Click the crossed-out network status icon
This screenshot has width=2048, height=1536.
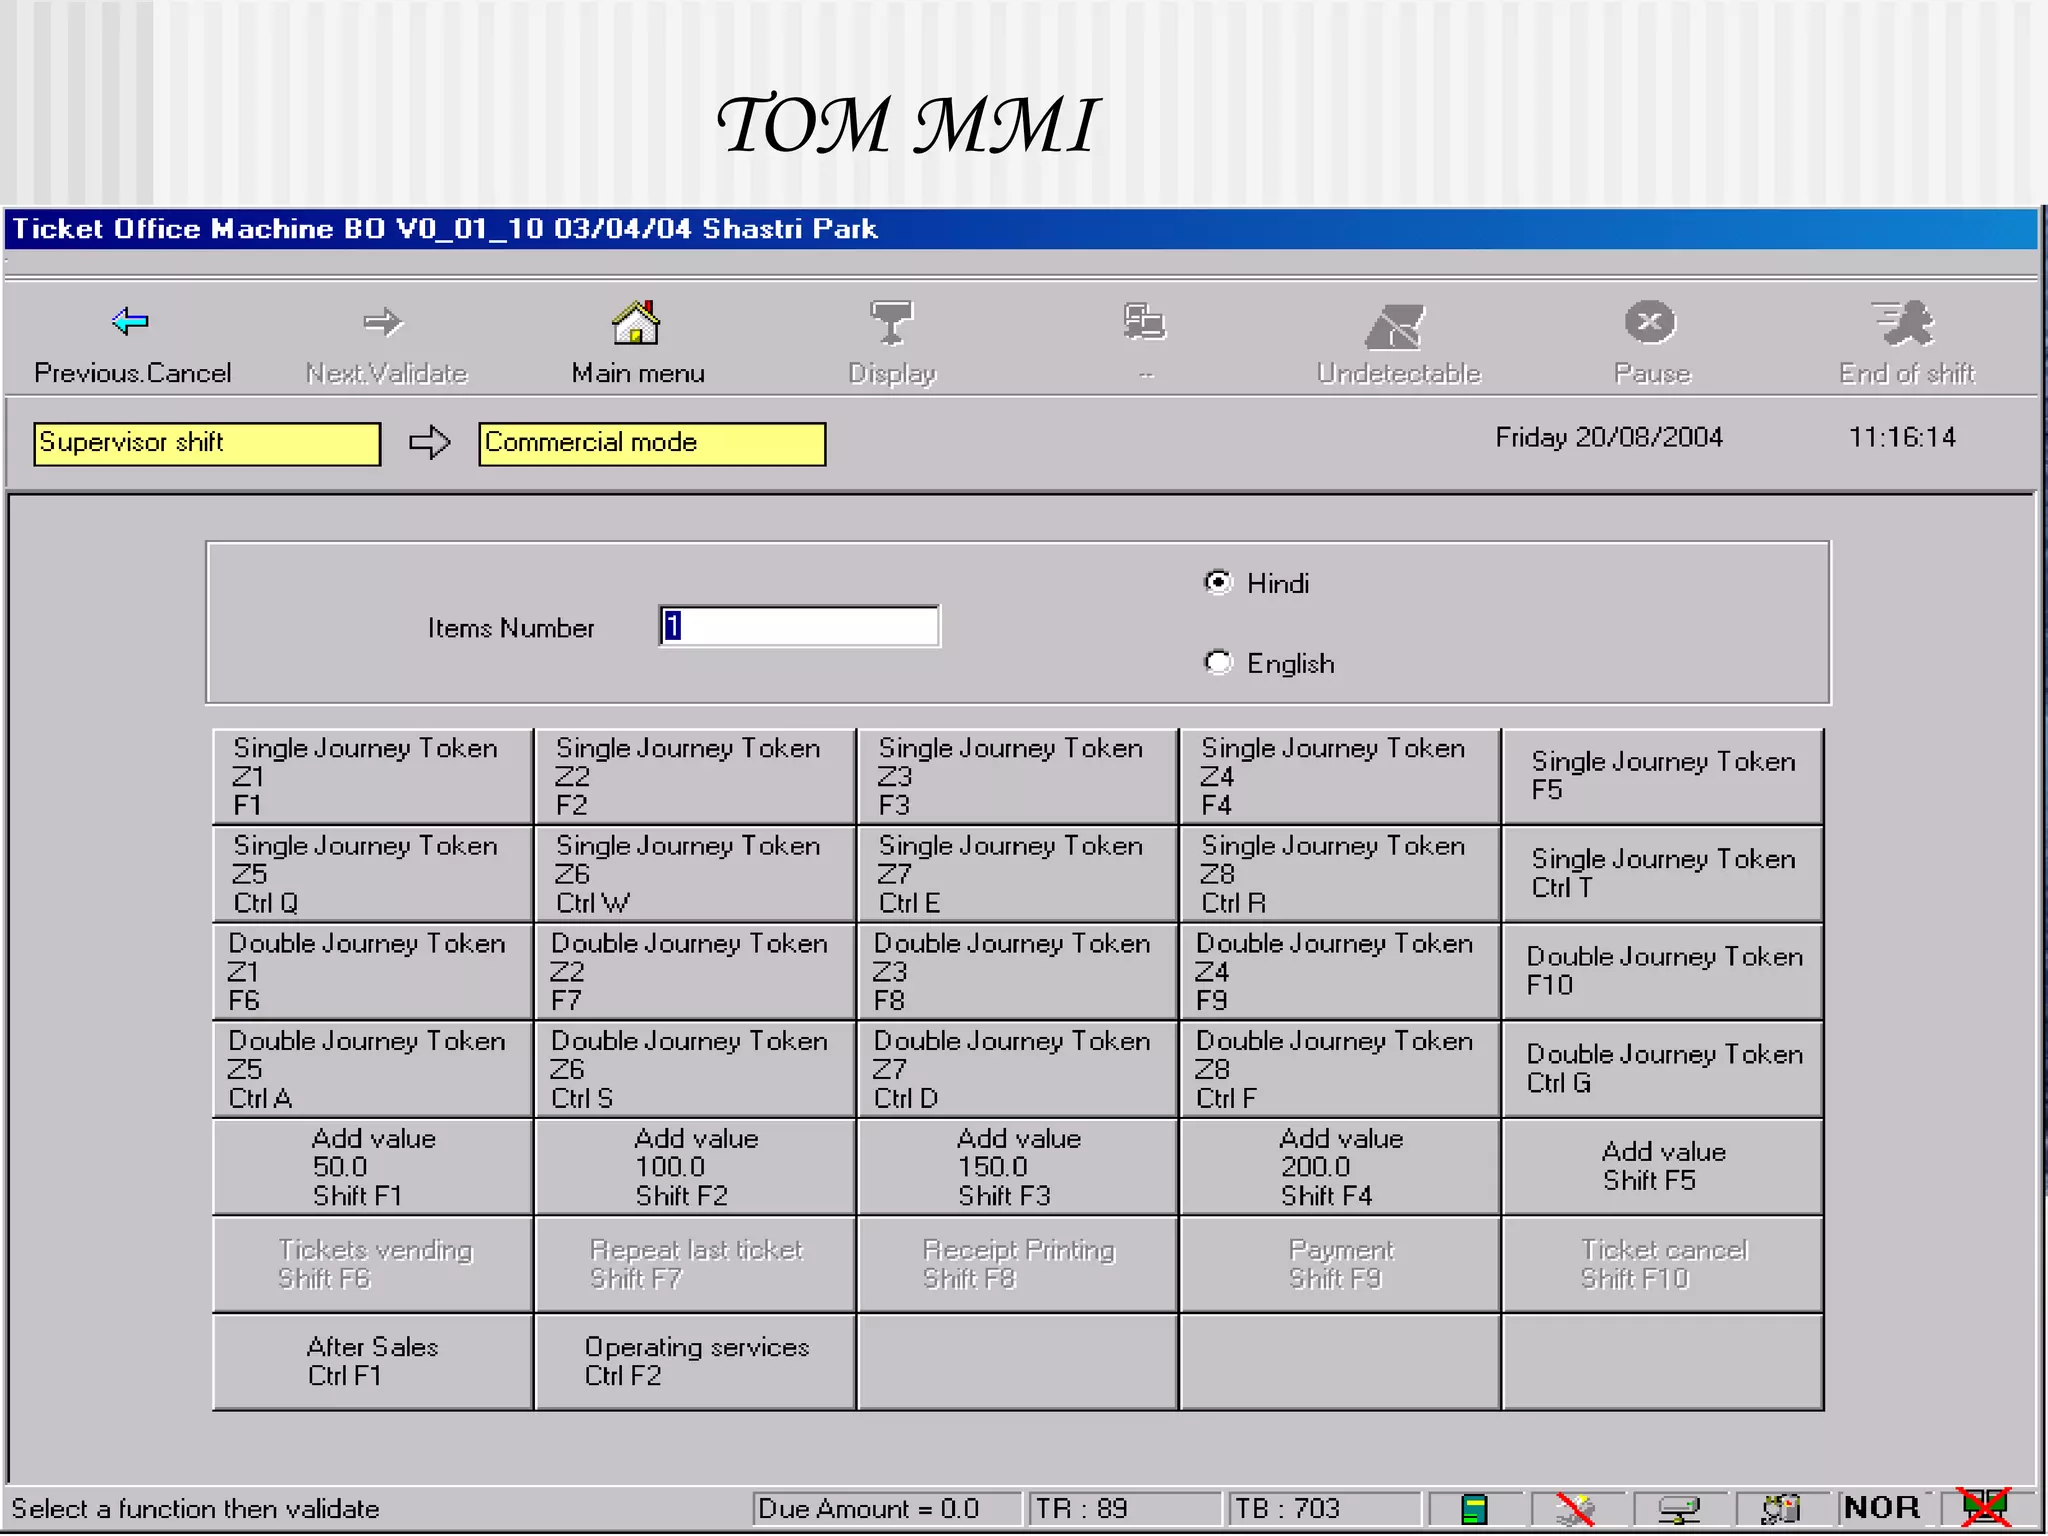coord(1983,1508)
